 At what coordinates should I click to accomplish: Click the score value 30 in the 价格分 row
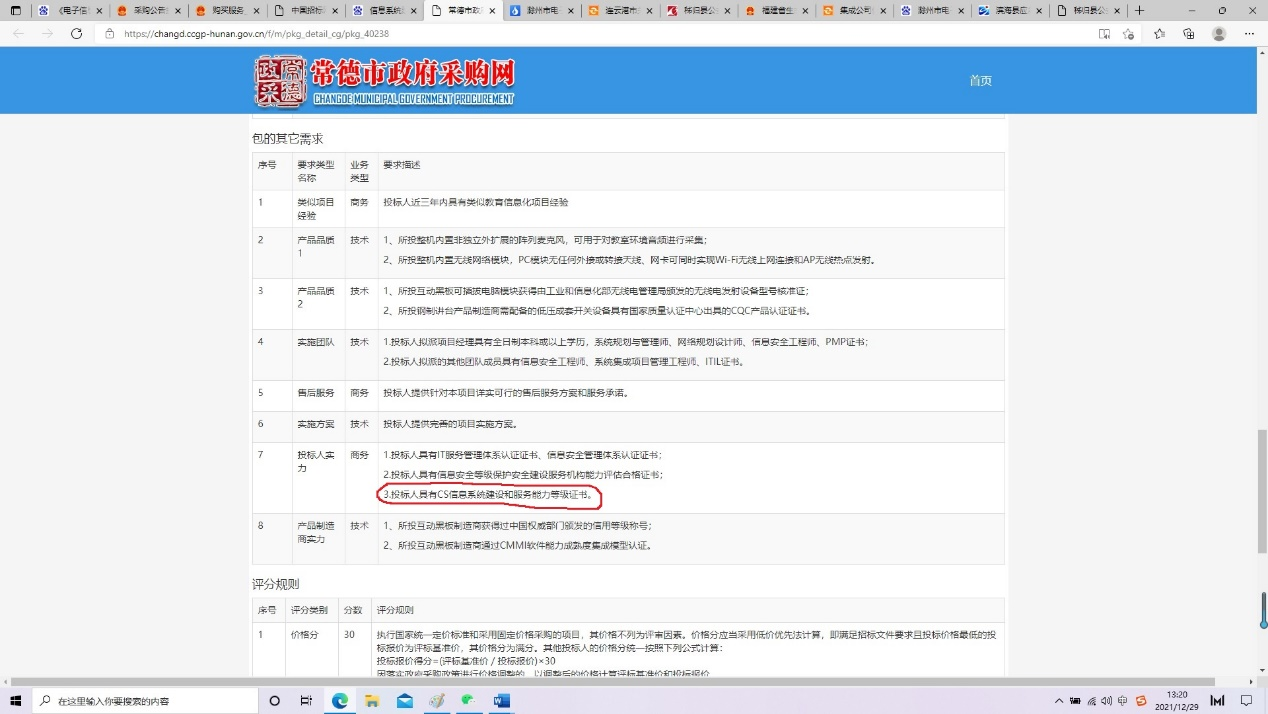point(351,635)
